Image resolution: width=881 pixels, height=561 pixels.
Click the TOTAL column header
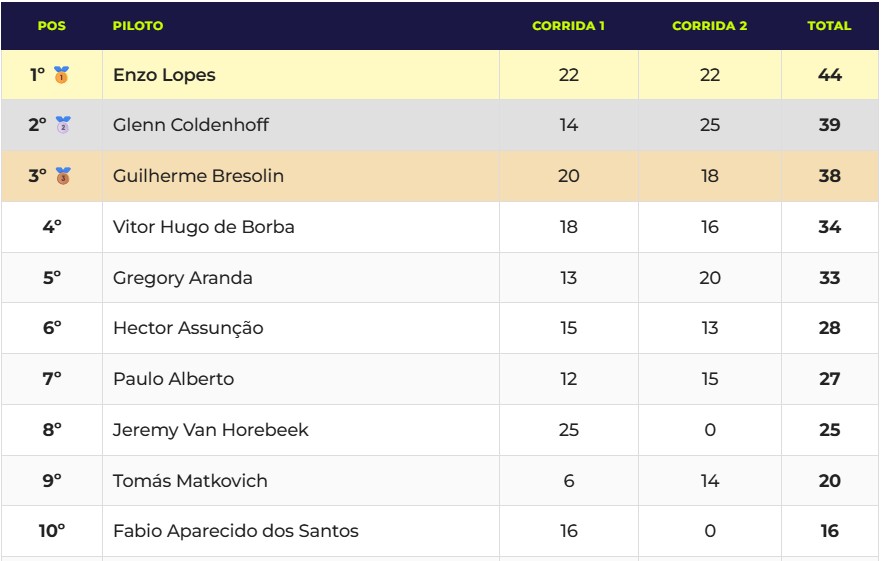tap(829, 26)
